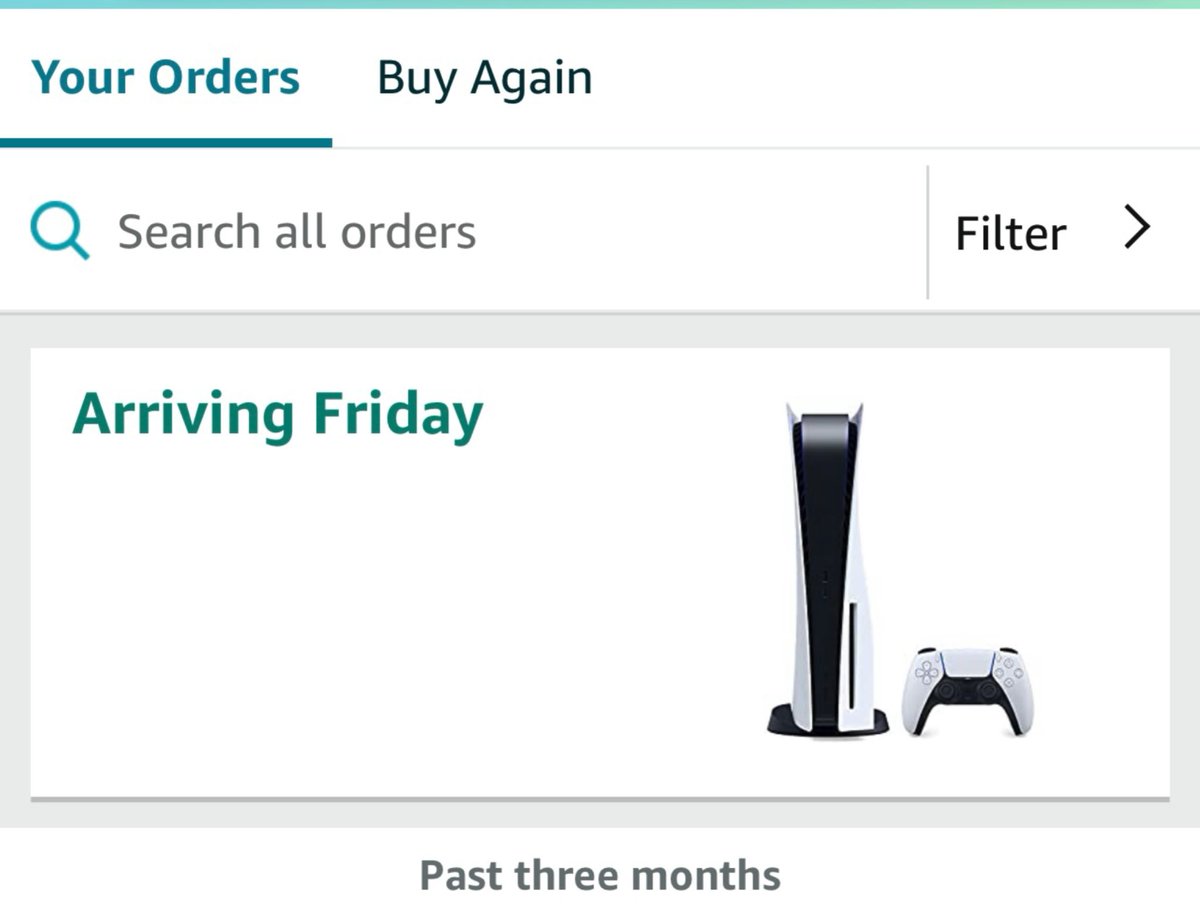Tap the black stand of the console

[828, 722]
